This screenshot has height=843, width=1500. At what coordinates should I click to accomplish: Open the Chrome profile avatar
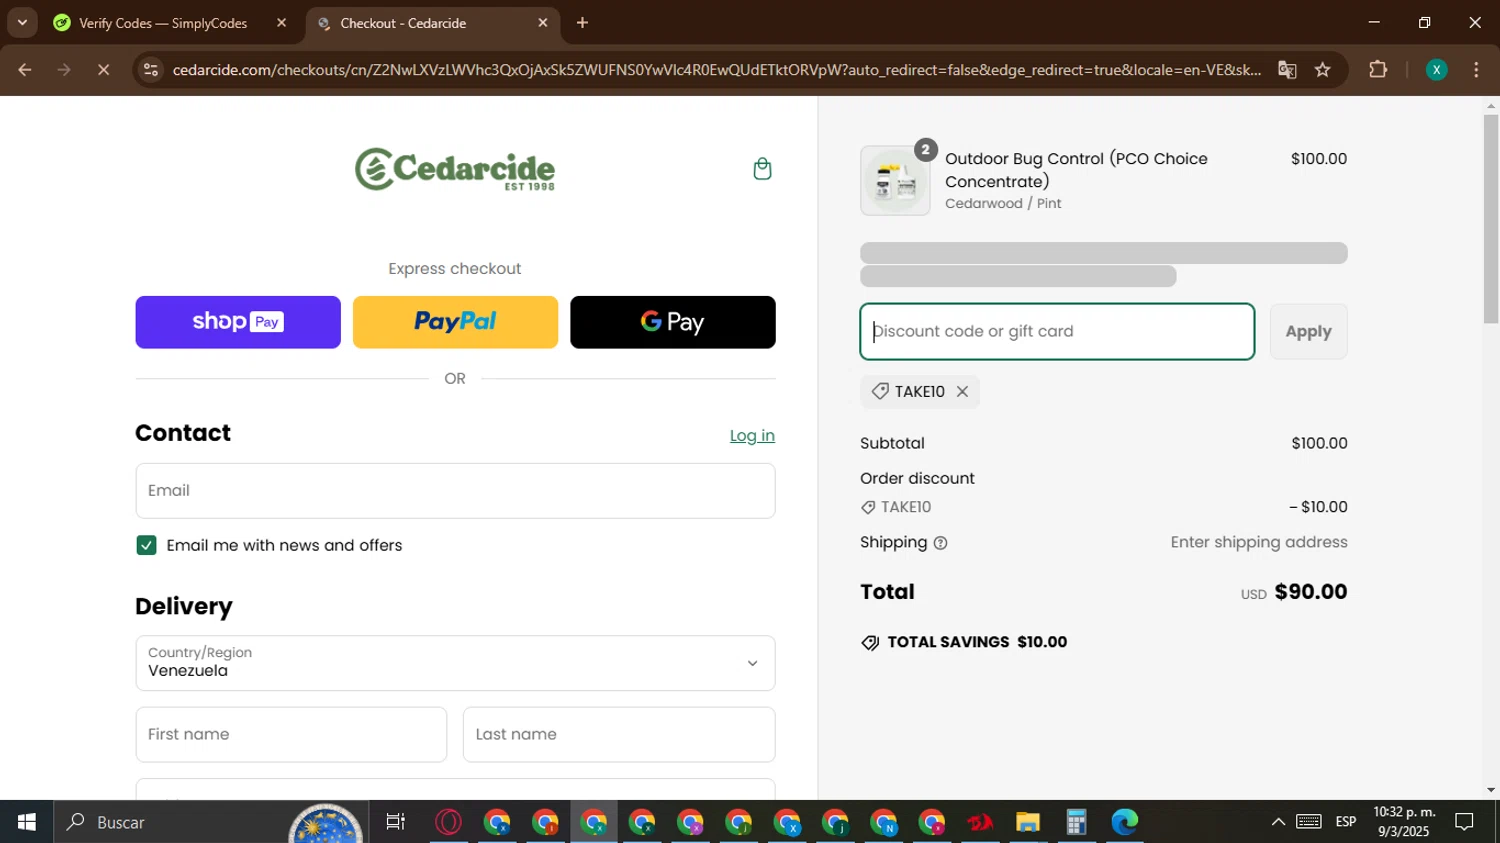tap(1436, 70)
